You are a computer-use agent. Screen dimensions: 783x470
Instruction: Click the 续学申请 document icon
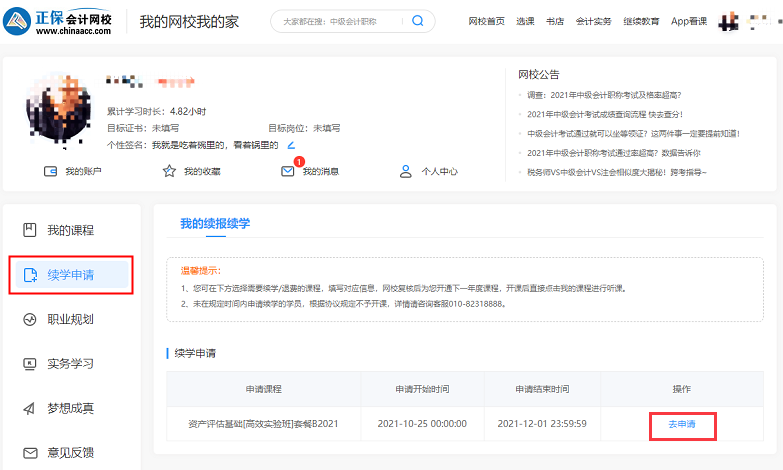coord(30,275)
